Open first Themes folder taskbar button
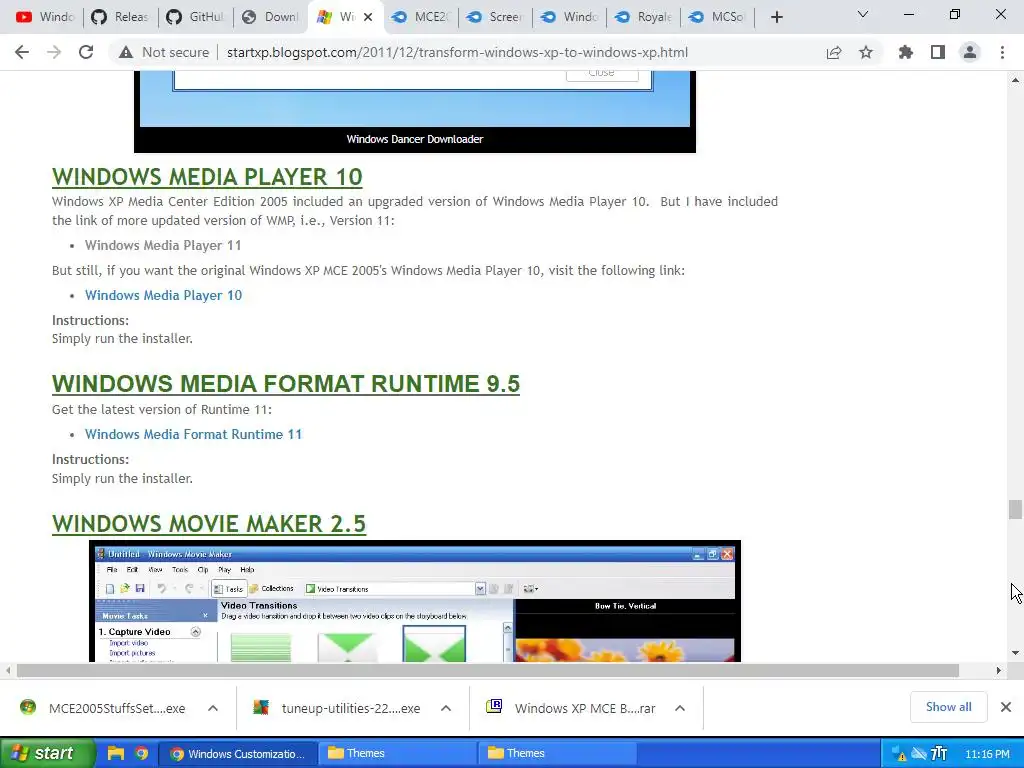 [x=398, y=754]
